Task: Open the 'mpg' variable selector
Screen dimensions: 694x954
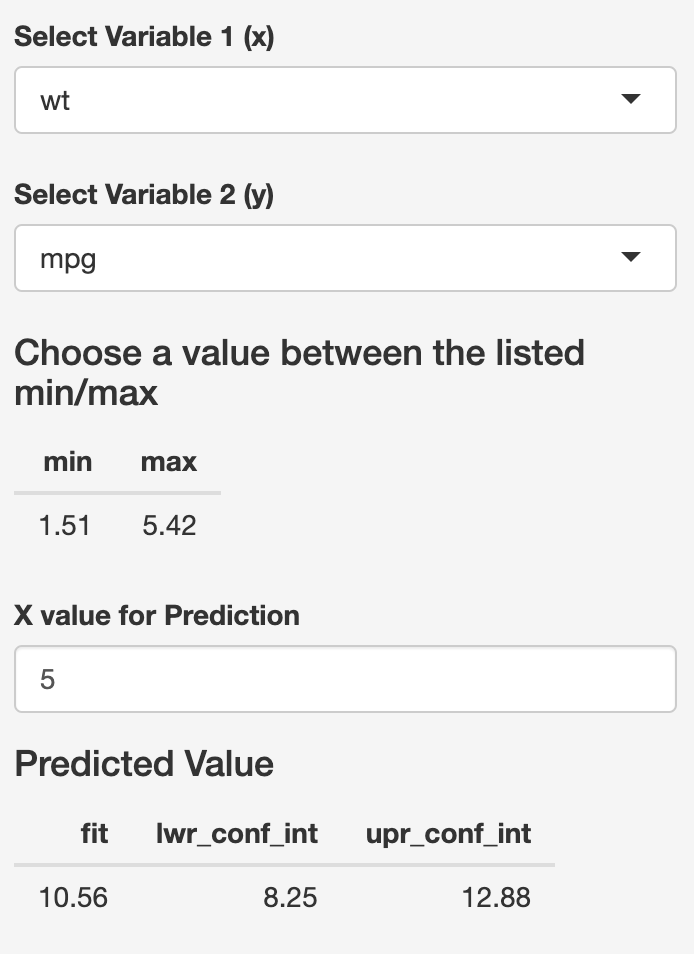Action: [x=345, y=257]
